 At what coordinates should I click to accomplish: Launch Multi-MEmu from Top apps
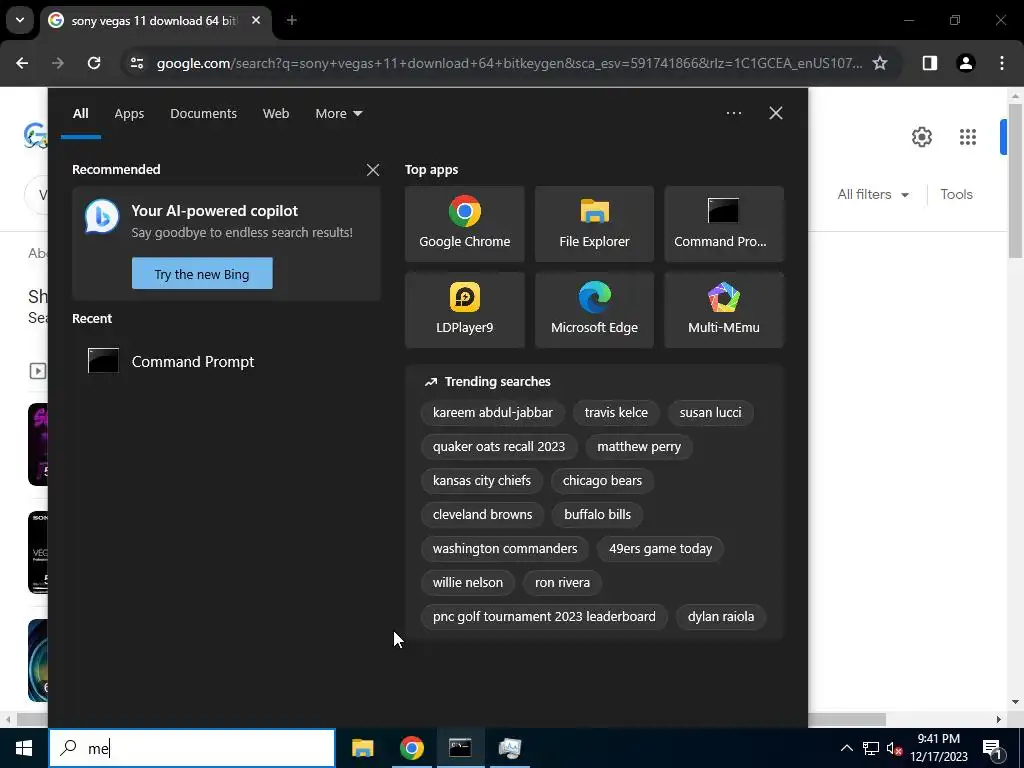[x=724, y=310]
